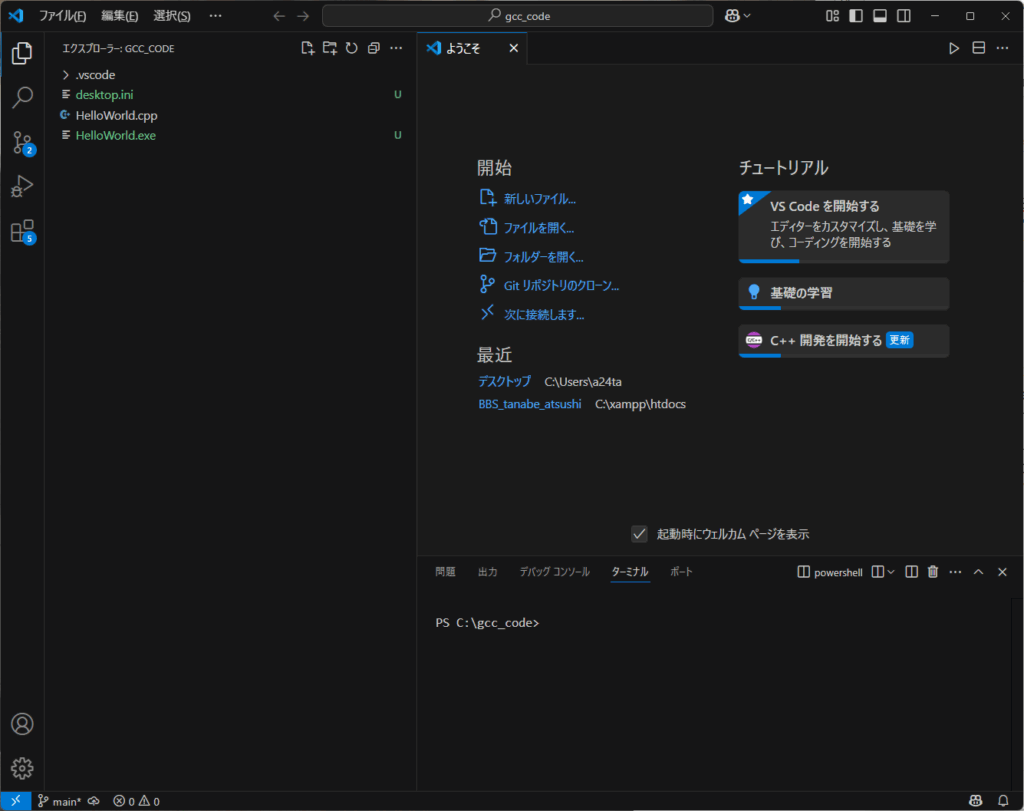The height and width of the screenshot is (811, 1024).
Task: Open the Explorer view in activity bar
Action: point(22,53)
